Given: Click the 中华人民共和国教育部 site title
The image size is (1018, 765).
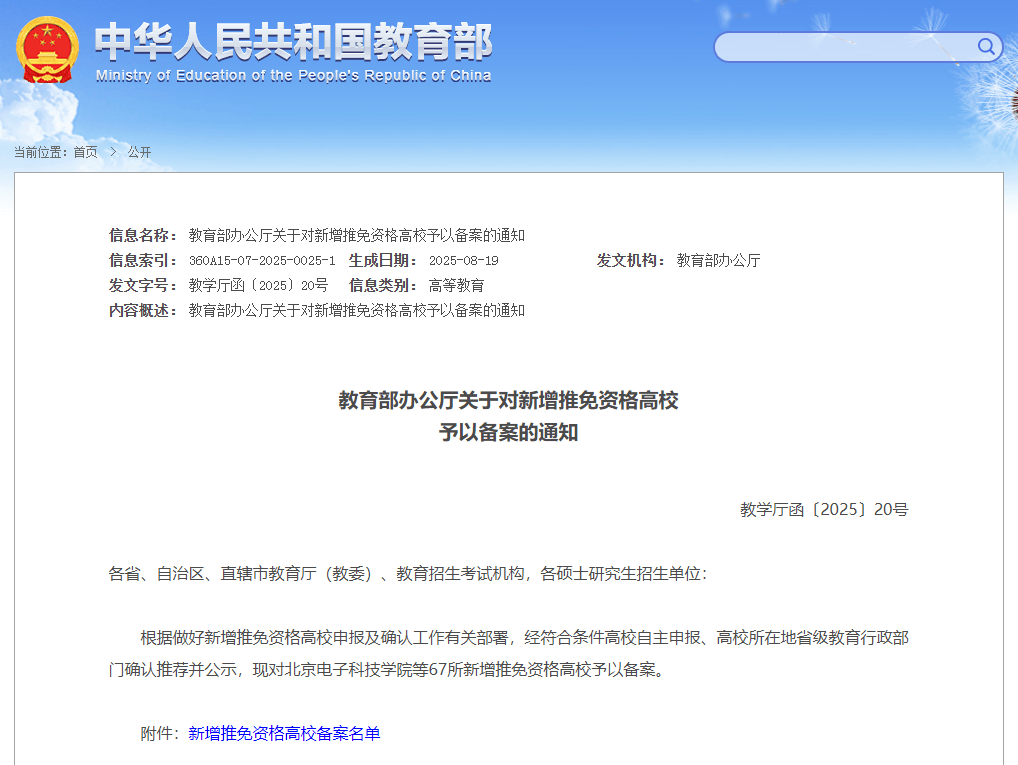Looking at the screenshot, I should pos(294,42).
